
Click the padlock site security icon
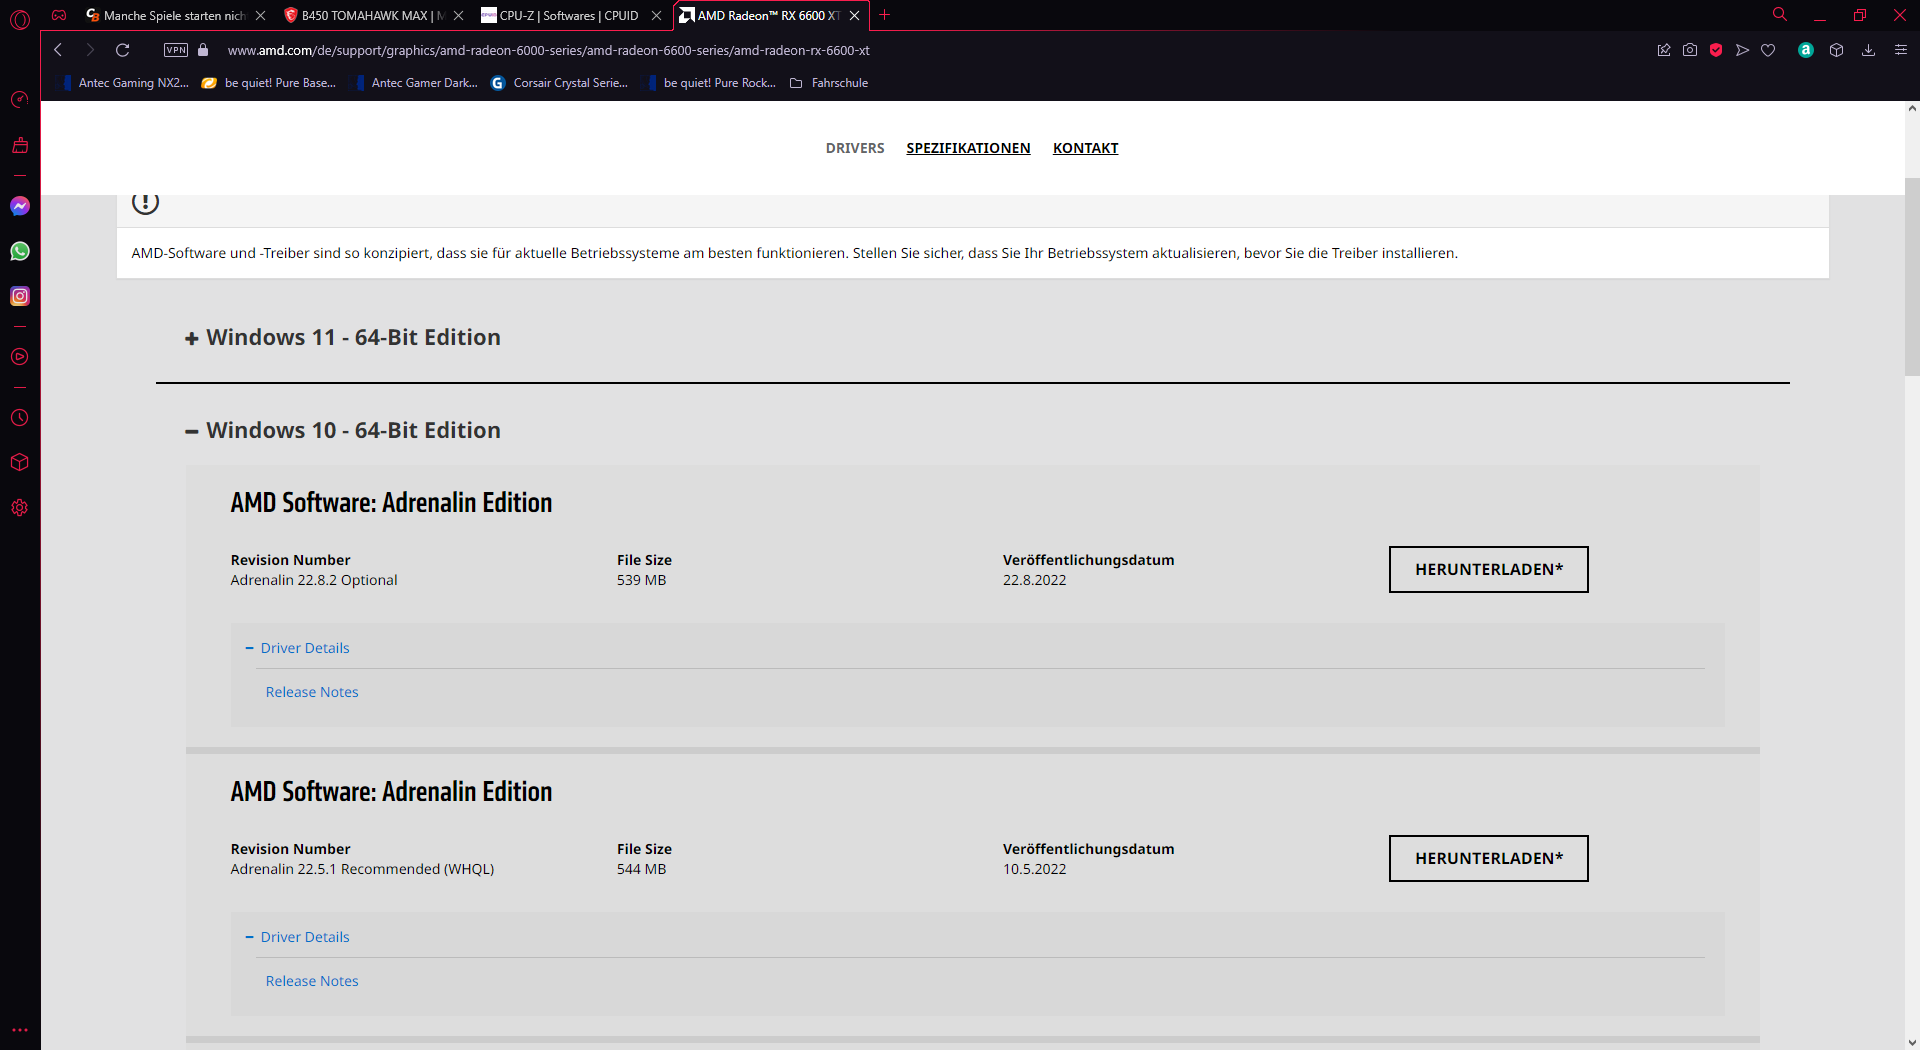pos(203,50)
